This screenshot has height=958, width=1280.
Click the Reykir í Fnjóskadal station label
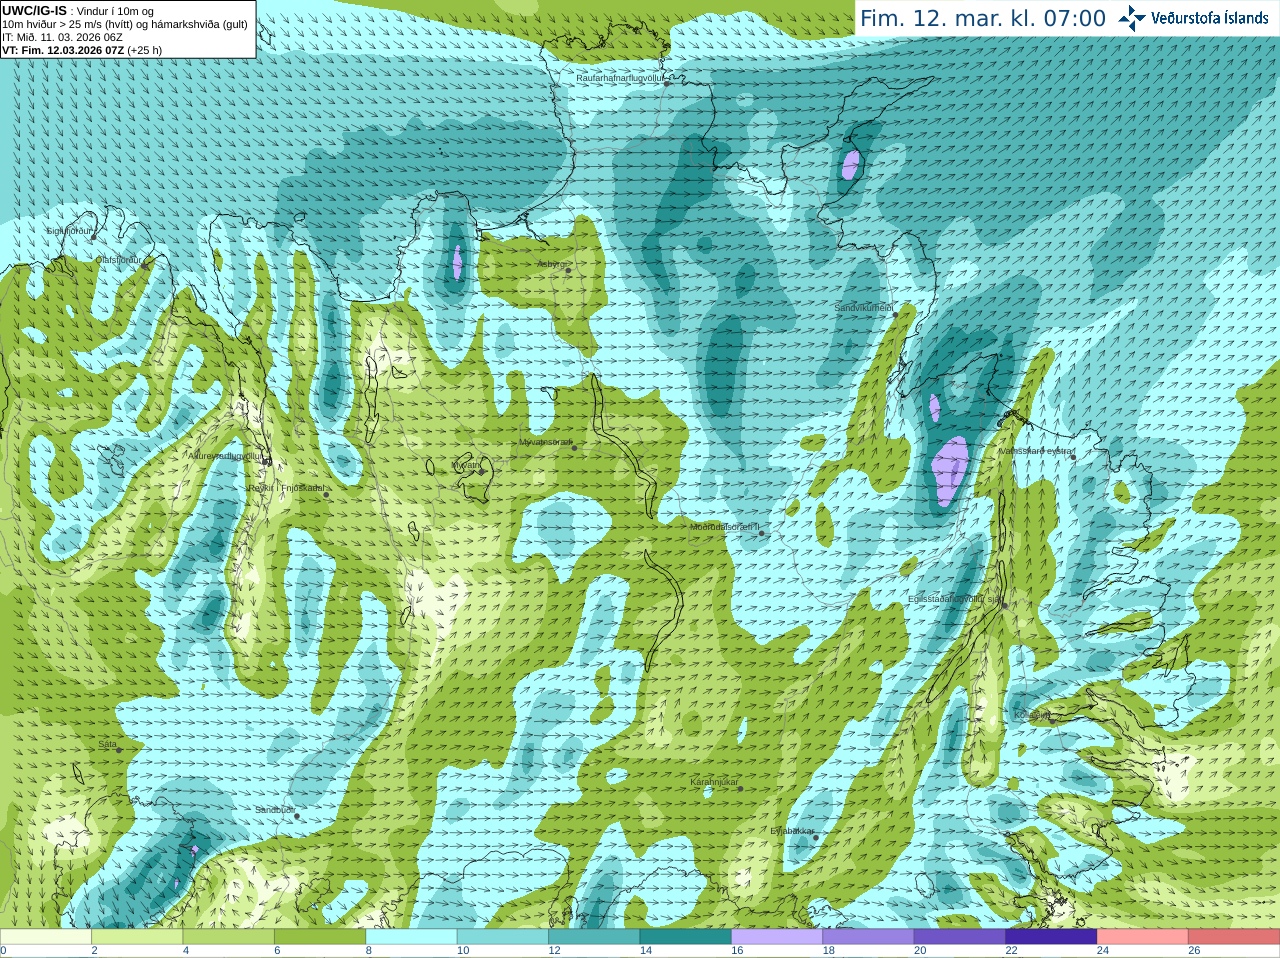pyautogui.click(x=286, y=488)
